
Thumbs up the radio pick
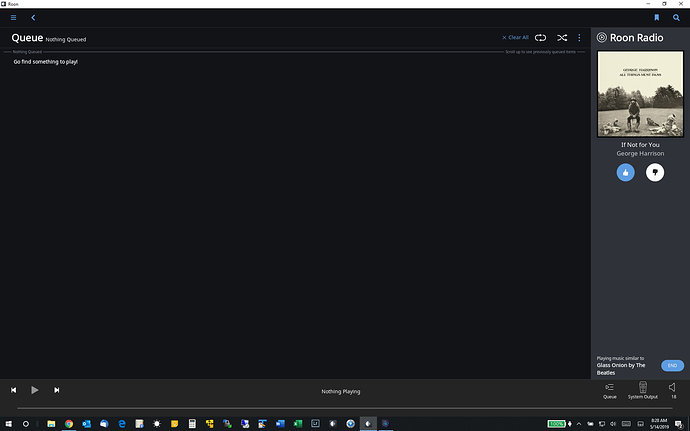[625, 172]
